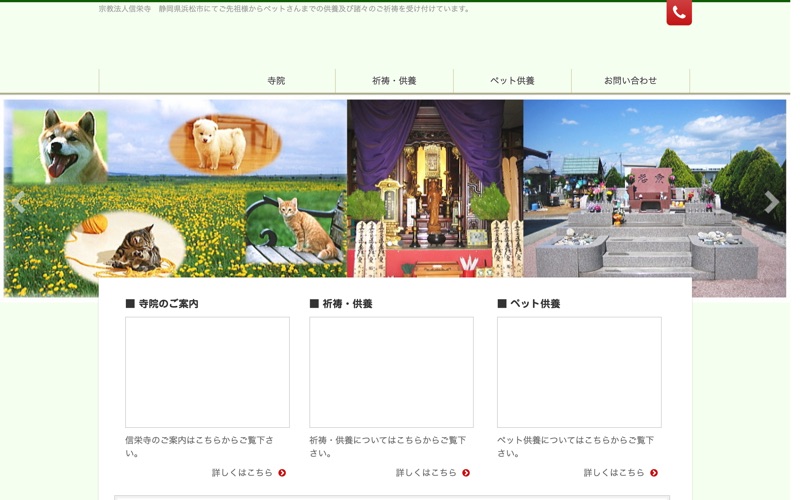Click red arrow icon under ペット供養 card
The image size is (800, 500).
[654, 473]
